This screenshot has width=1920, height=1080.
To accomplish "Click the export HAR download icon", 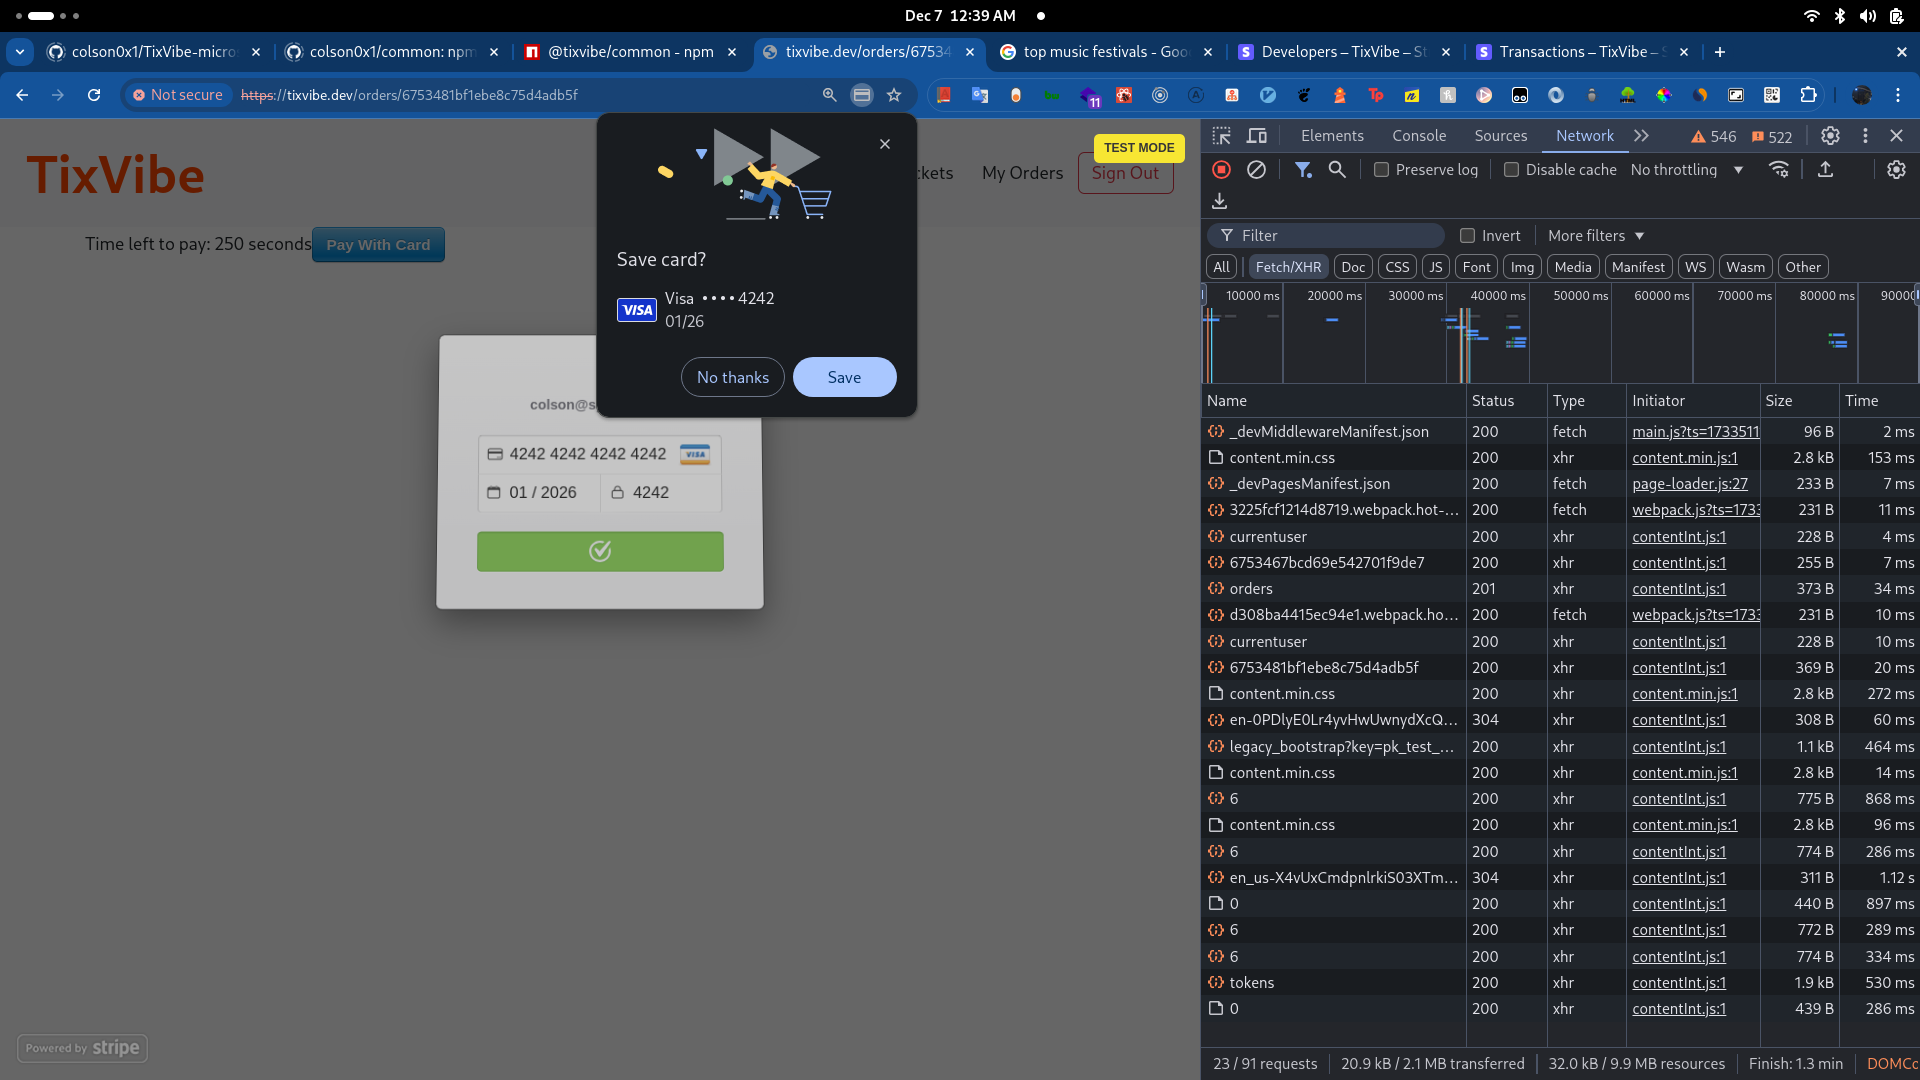I will [1219, 202].
